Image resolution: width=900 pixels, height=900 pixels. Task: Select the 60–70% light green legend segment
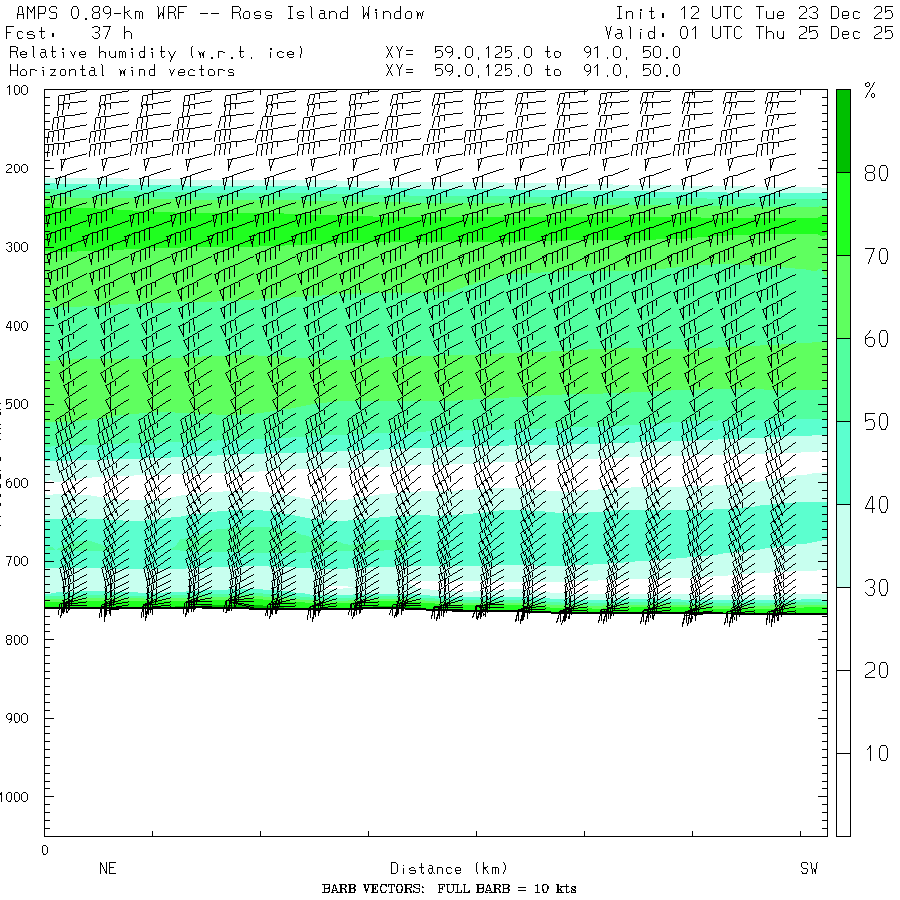pyautogui.click(x=843, y=296)
